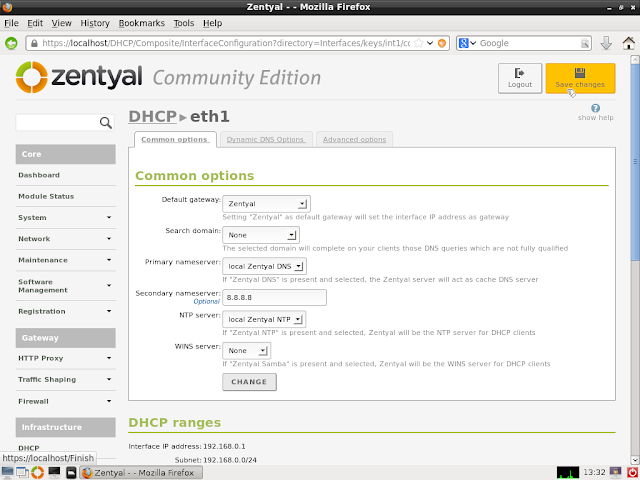Open the NTP server dropdown
Viewport: 640px width, 480px height.
point(264,319)
